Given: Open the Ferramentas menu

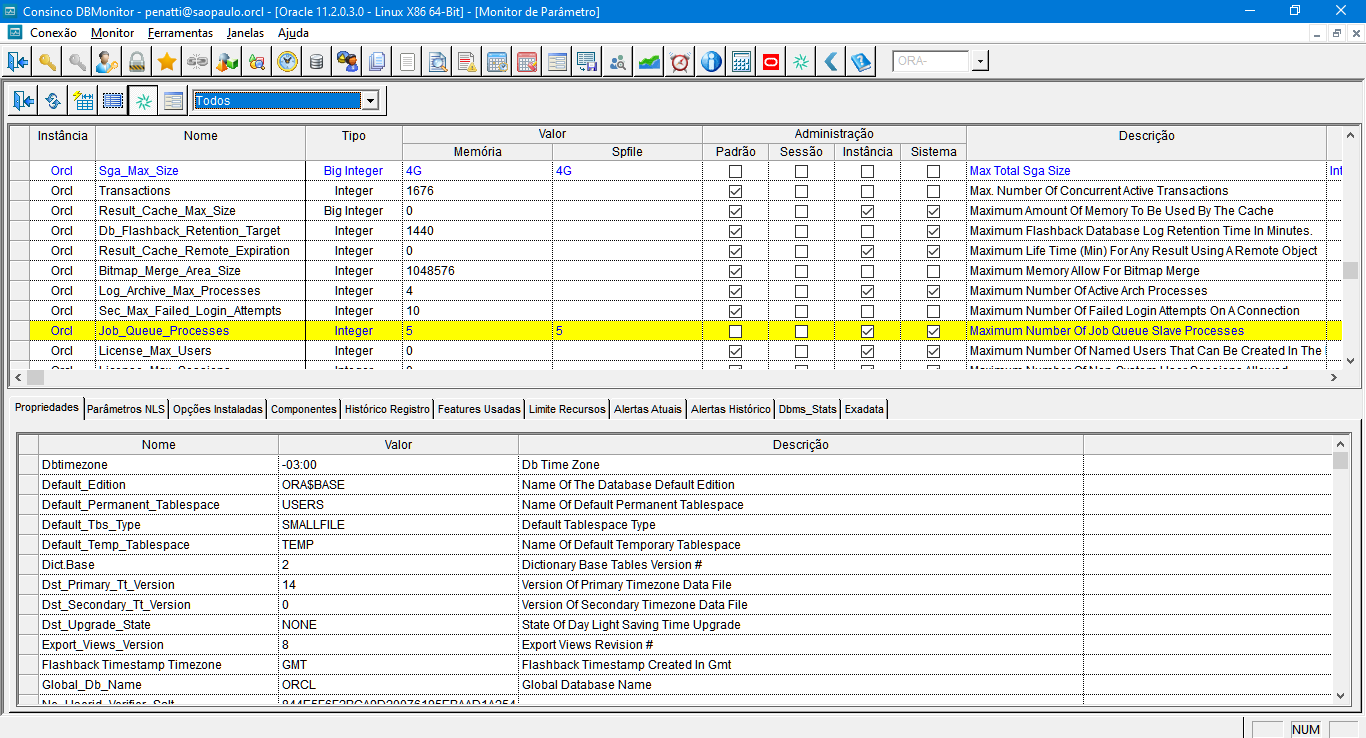Looking at the screenshot, I should [x=180, y=33].
